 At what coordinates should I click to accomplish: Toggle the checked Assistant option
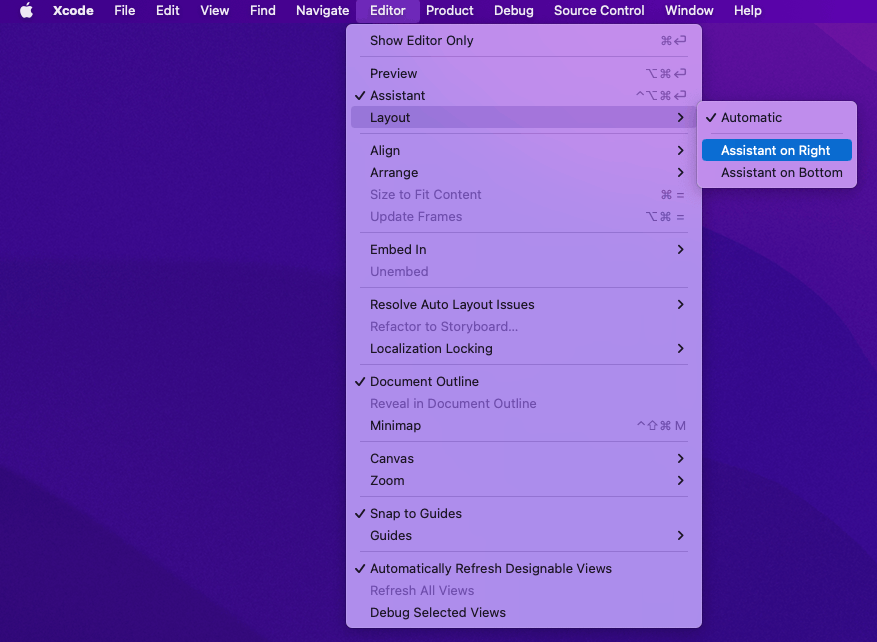coord(524,96)
